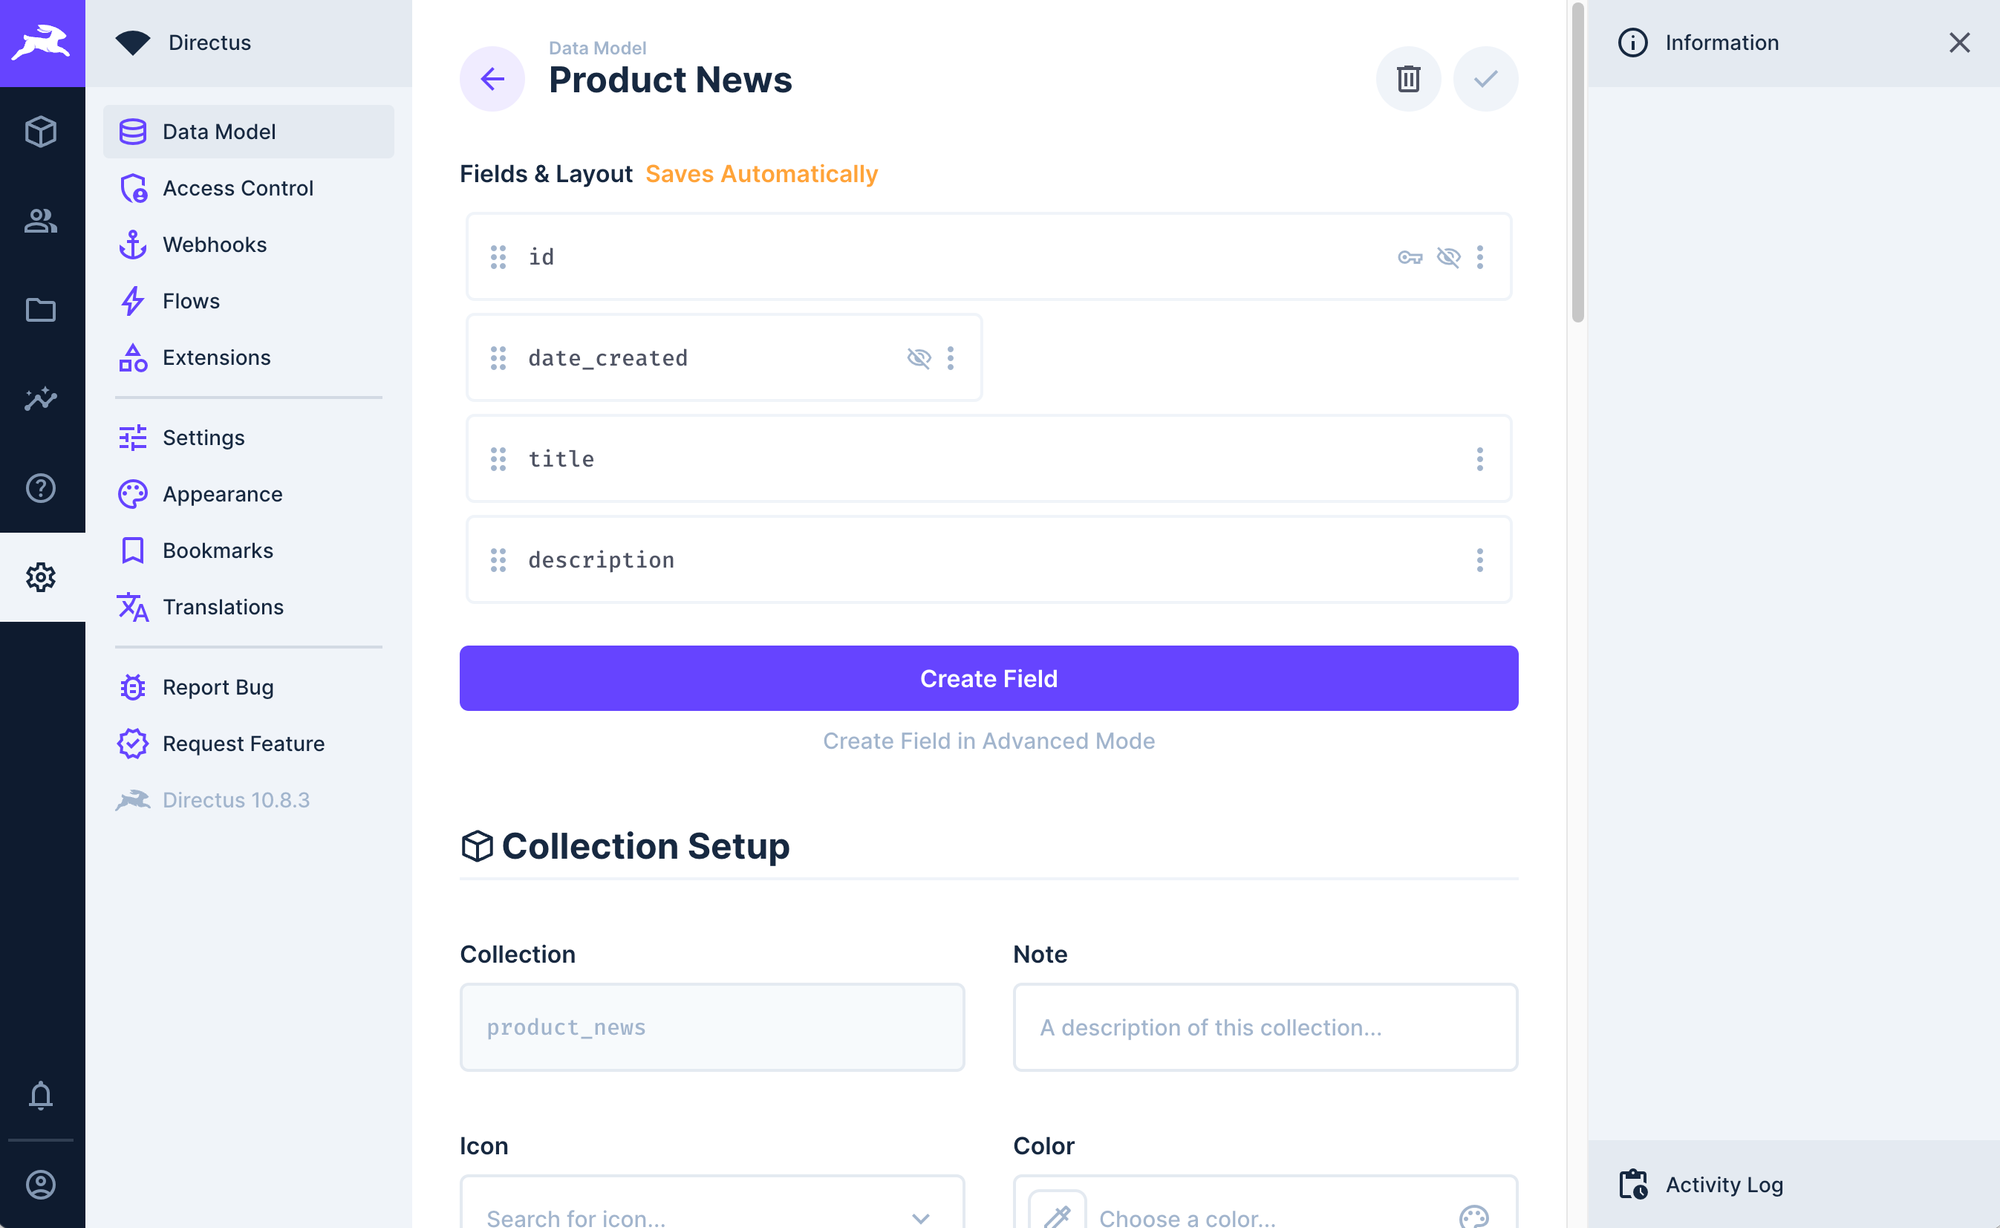Open the notifications bell icon
This screenshot has width=2000, height=1228.
[x=41, y=1096]
